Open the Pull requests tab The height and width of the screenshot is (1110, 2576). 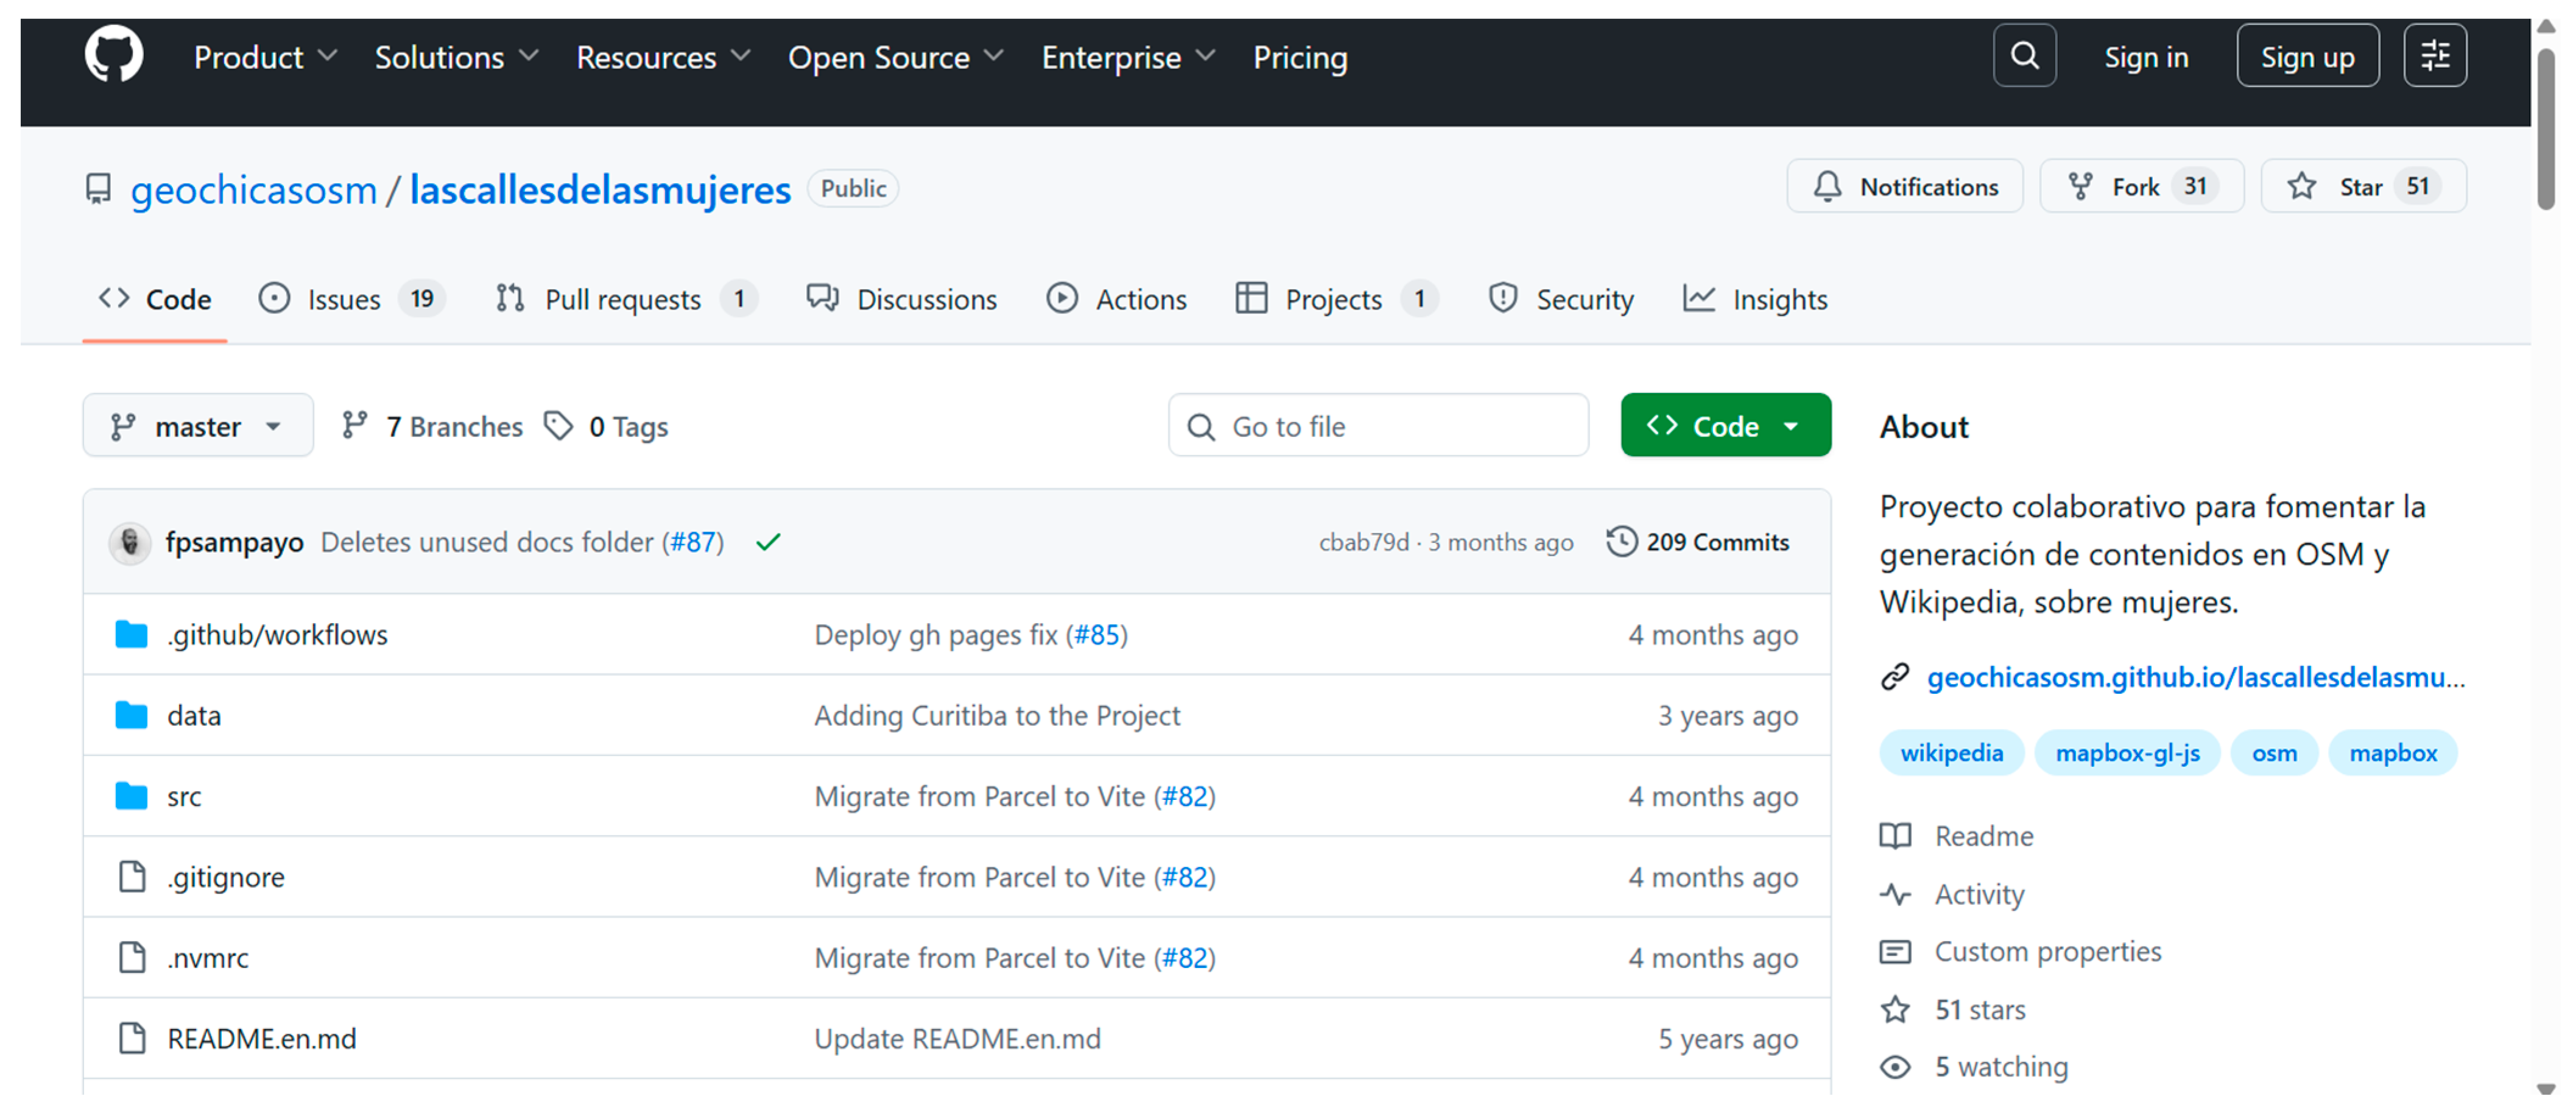(624, 300)
